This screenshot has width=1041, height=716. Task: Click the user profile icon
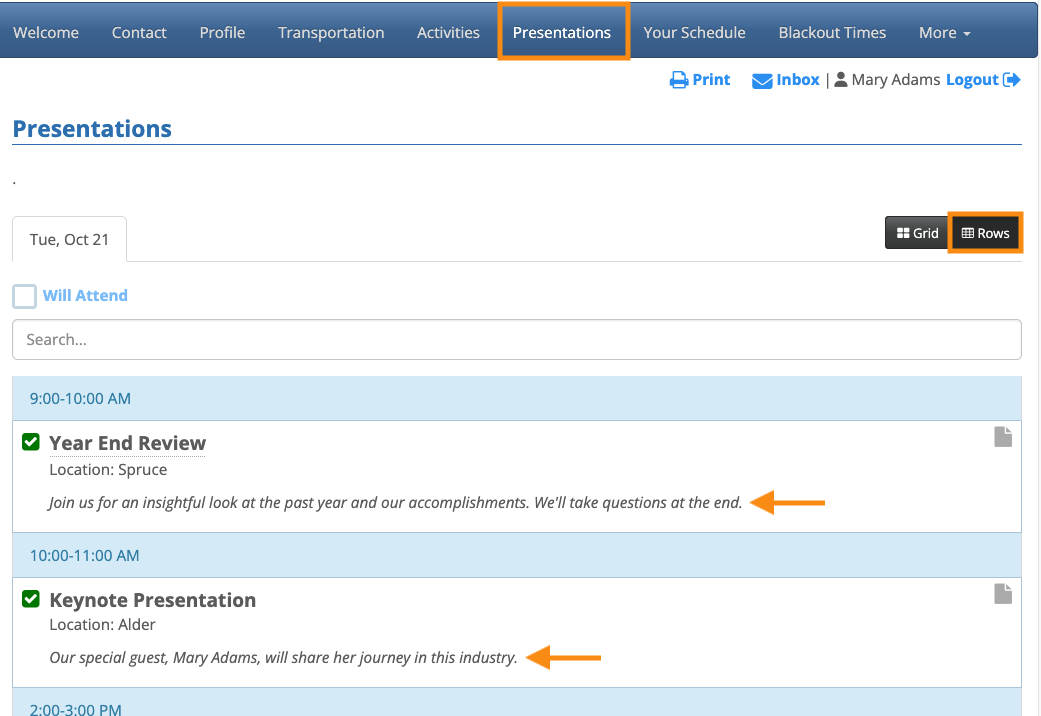coord(841,80)
